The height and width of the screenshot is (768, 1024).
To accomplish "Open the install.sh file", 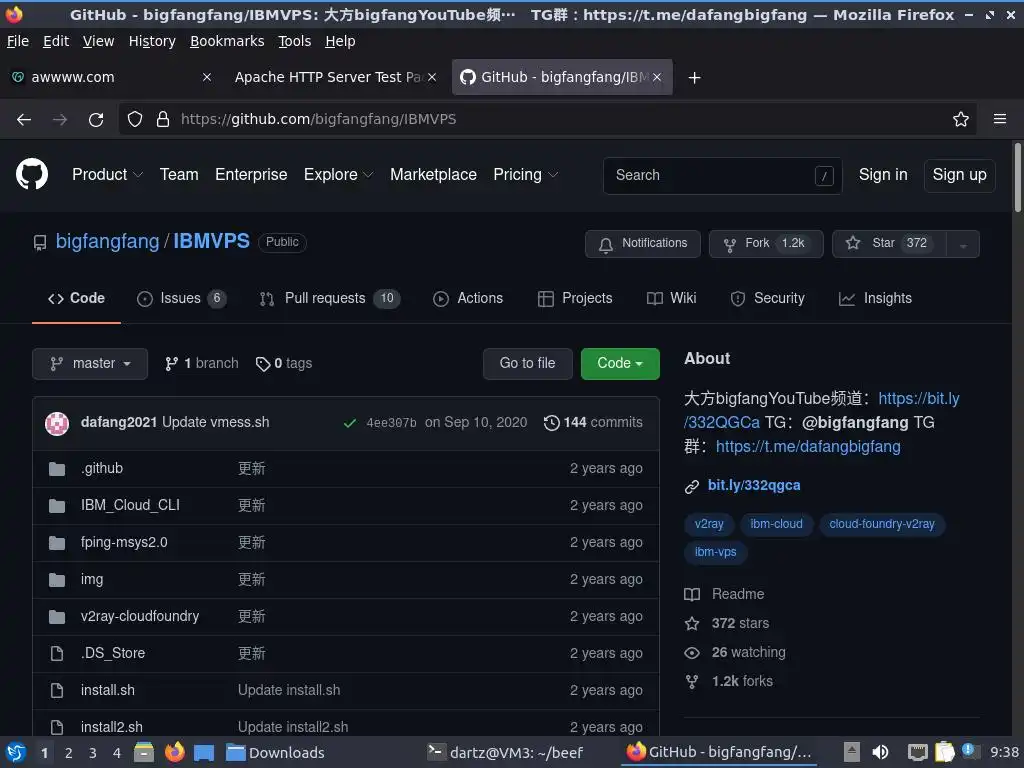I will (108, 690).
